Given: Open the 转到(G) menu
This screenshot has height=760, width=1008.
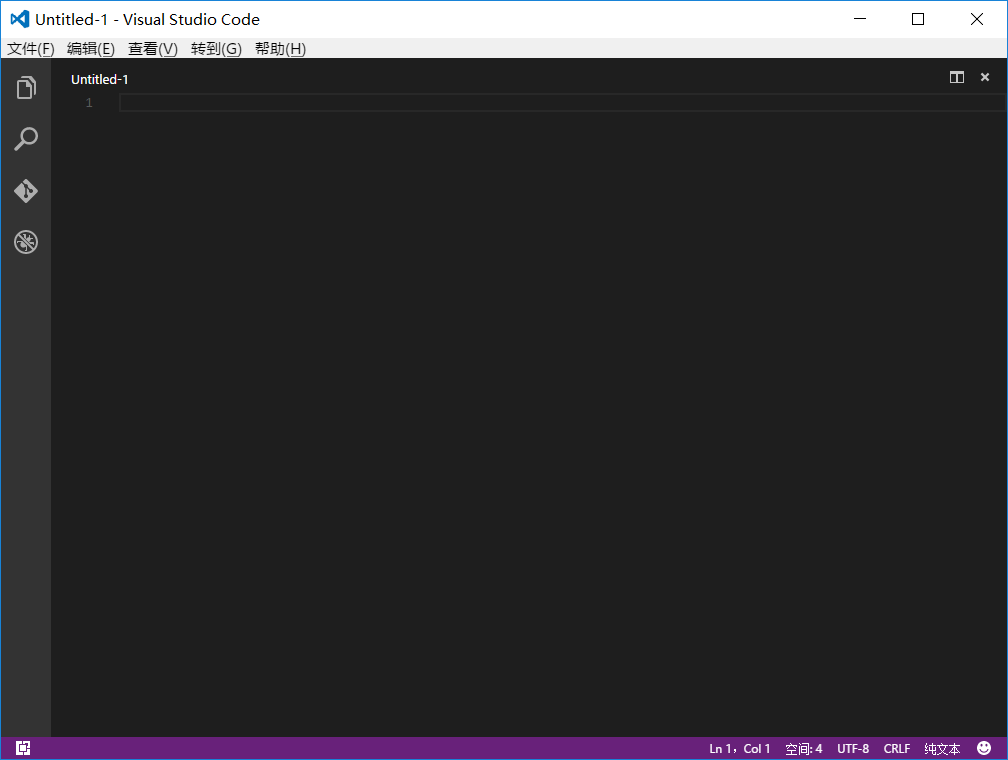Looking at the screenshot, I should pos(216,49).
